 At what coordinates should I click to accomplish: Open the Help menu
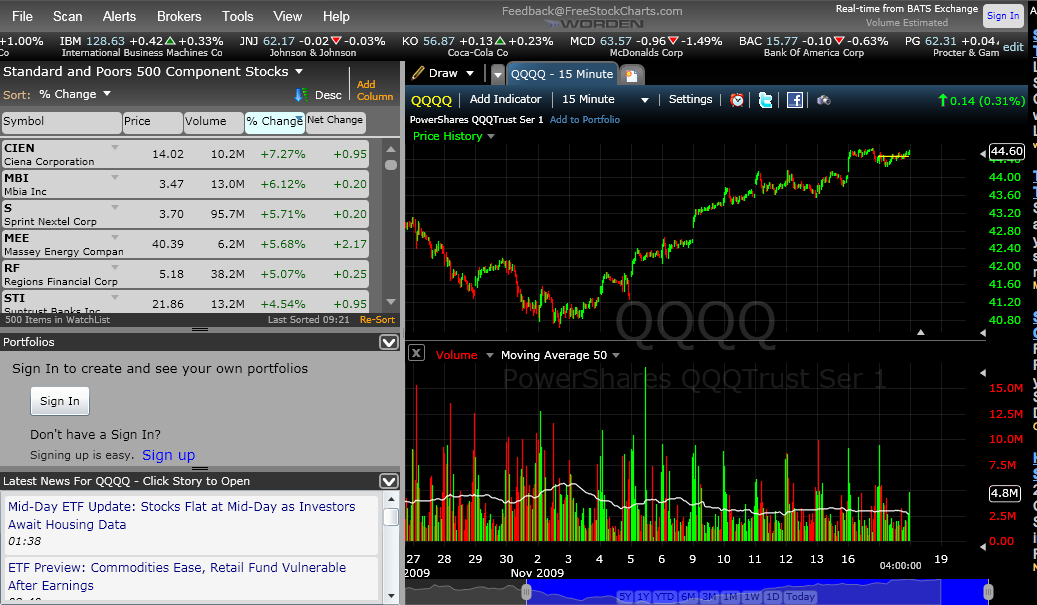click(336, 17)
